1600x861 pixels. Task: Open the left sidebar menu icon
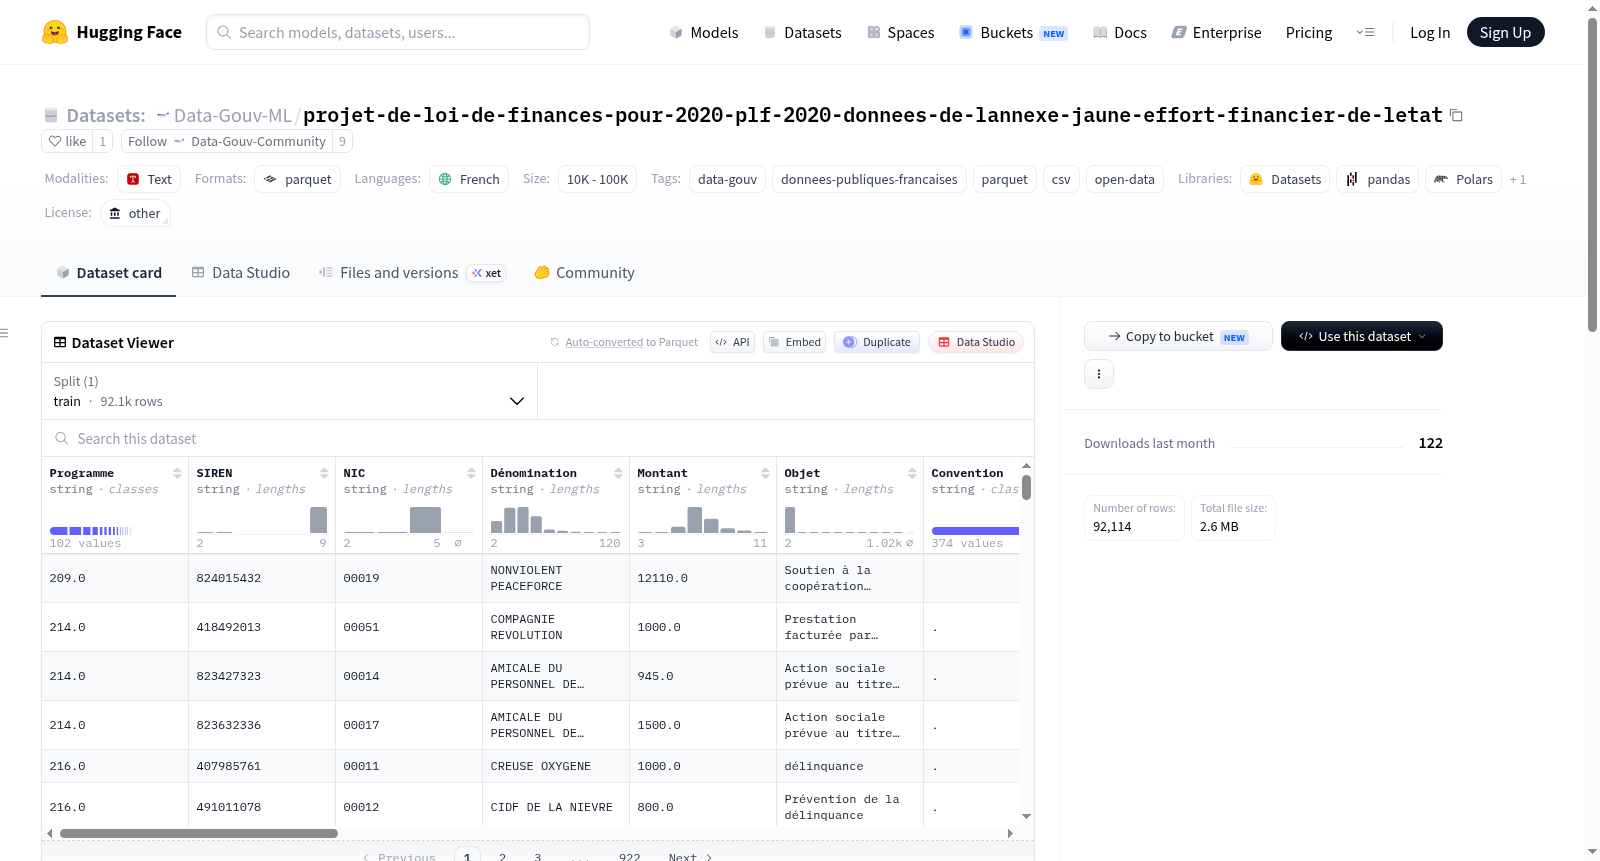[4, 333]
